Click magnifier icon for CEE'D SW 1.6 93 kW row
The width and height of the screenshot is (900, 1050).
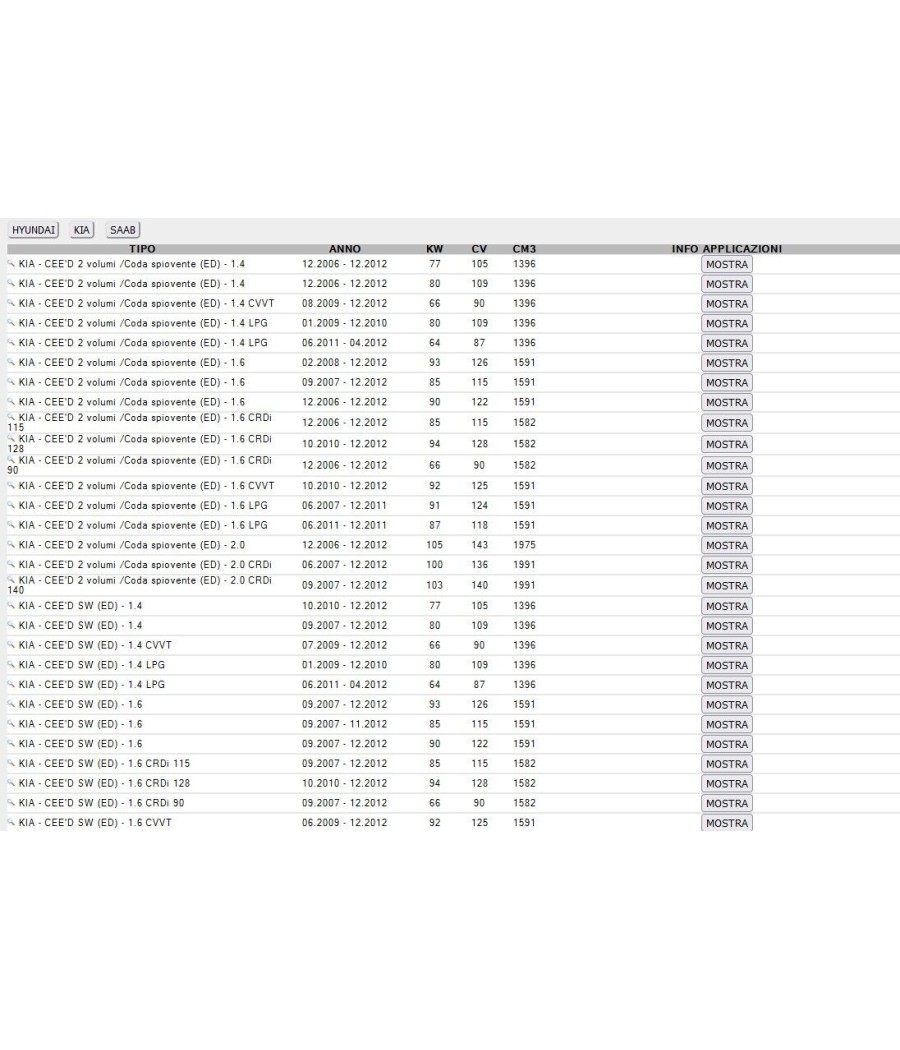[11, 704]
